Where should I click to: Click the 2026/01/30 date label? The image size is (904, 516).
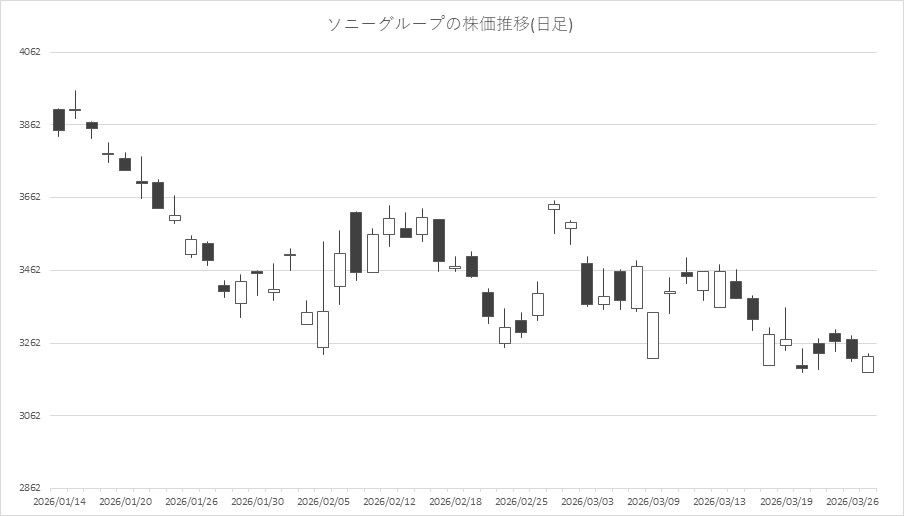point(257,502)
